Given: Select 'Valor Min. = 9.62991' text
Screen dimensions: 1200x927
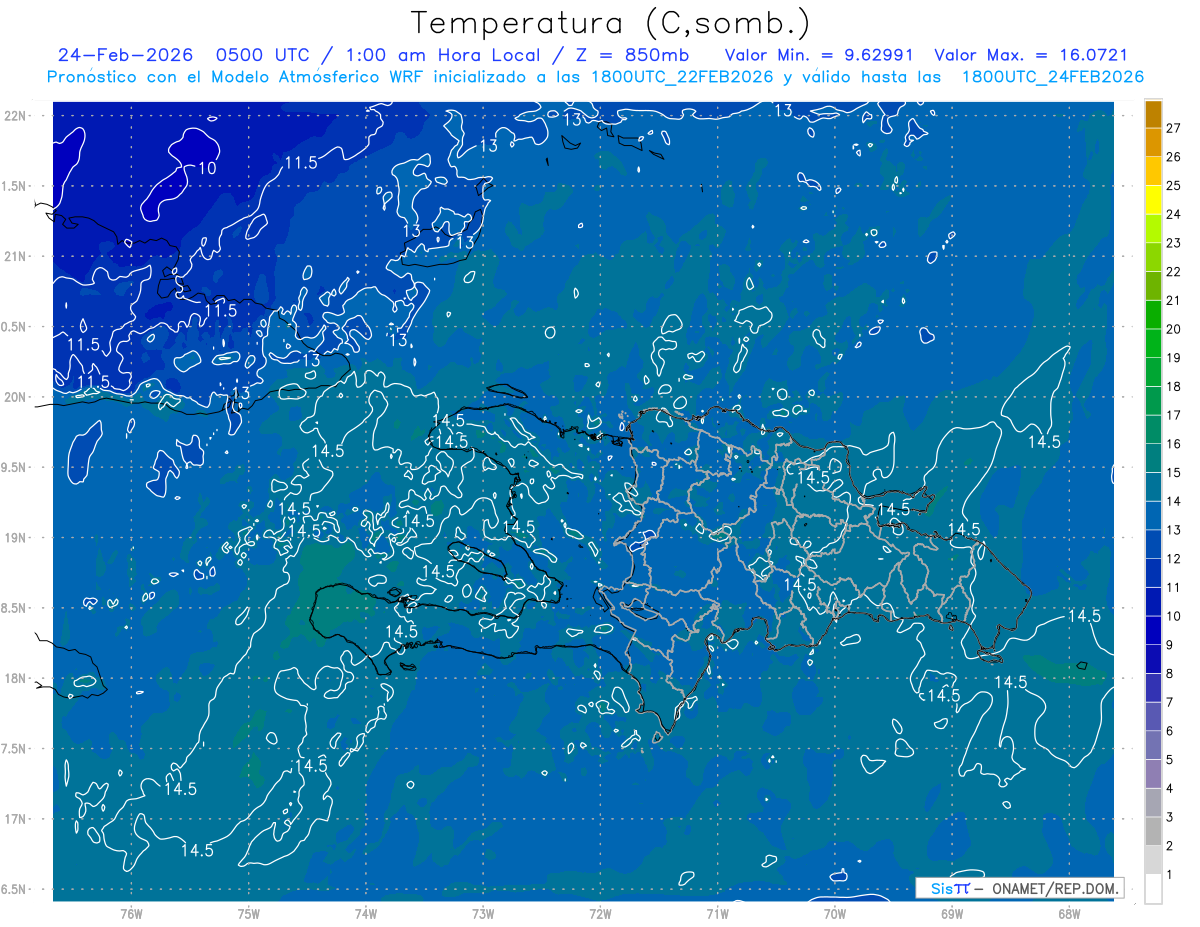Looking at the screenshot, I should coord(820,55).
